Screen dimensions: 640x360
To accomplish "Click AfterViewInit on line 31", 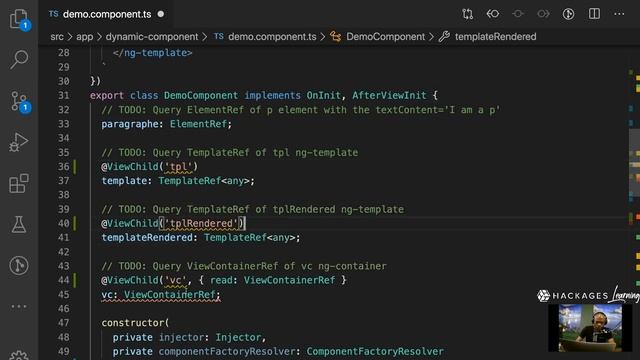I will (389, 96).
